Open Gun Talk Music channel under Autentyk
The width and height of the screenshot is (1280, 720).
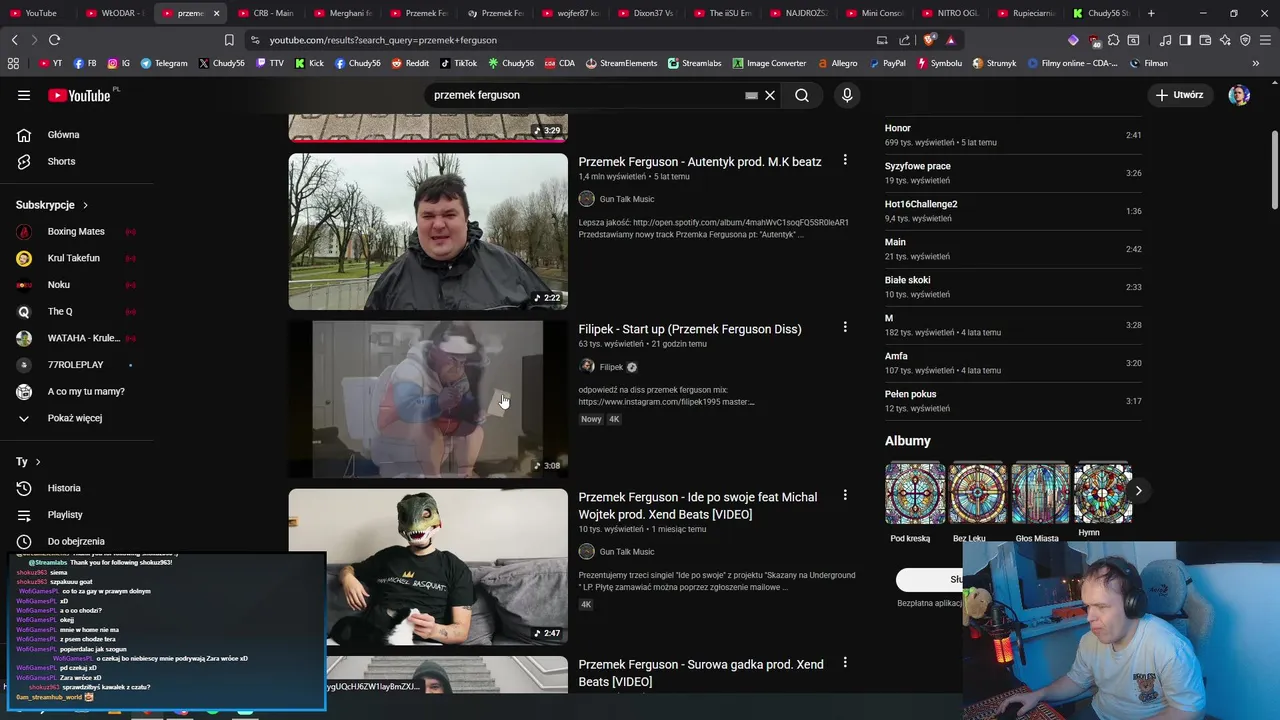point(627,199)
